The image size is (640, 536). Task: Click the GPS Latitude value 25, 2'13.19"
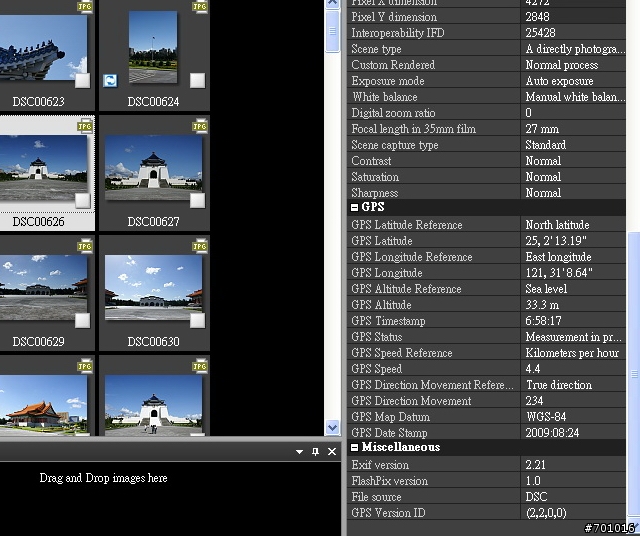tap(556, 241)
